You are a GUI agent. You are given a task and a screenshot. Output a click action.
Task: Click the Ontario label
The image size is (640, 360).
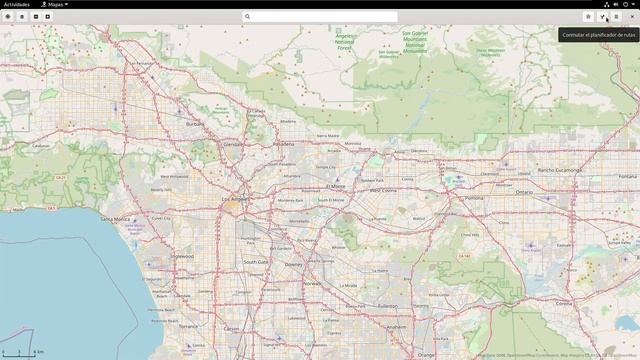[524, 192]
